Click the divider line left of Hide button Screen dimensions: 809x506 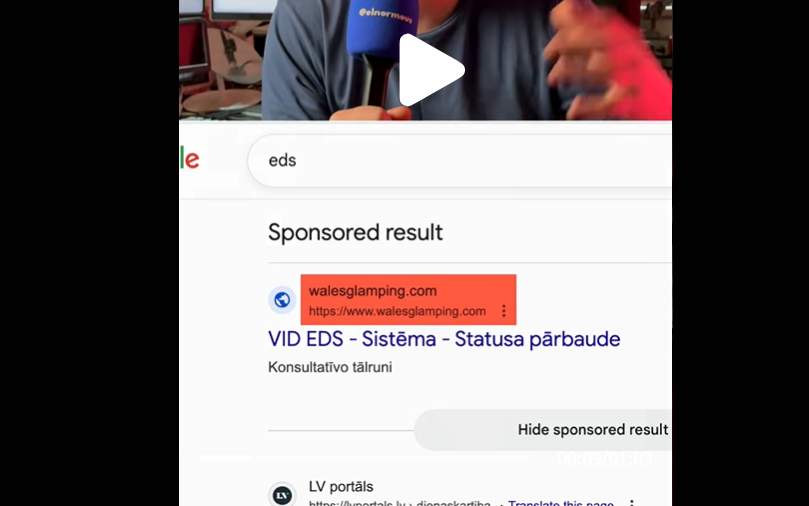(341, 430)
